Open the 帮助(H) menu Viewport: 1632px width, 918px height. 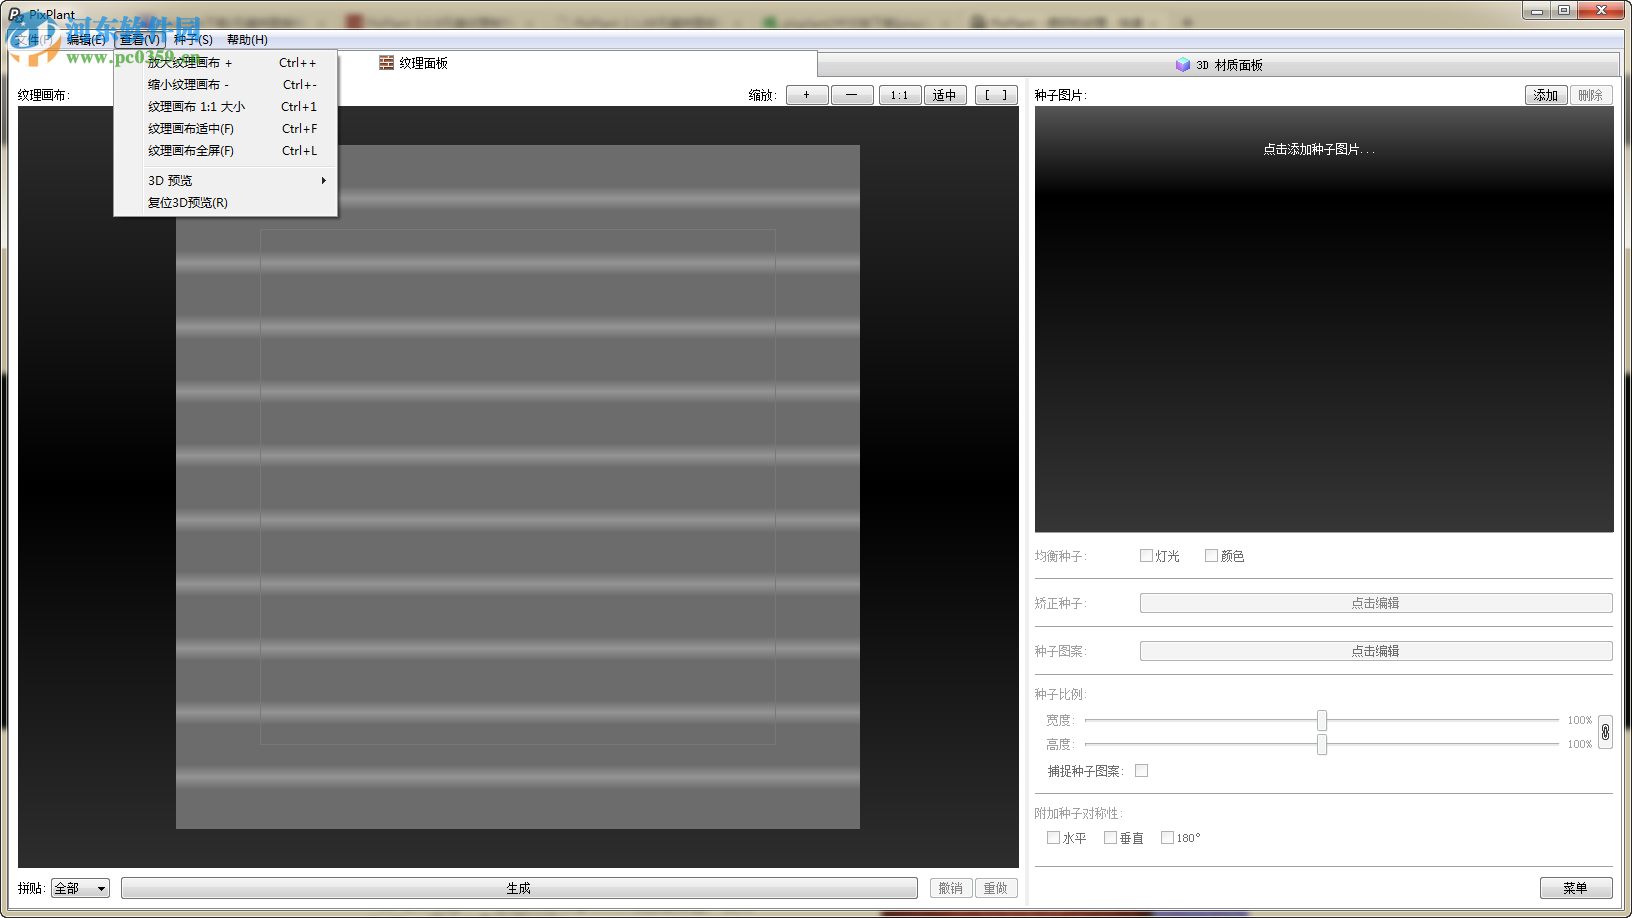pyautogui.click(x=247, y=40)
